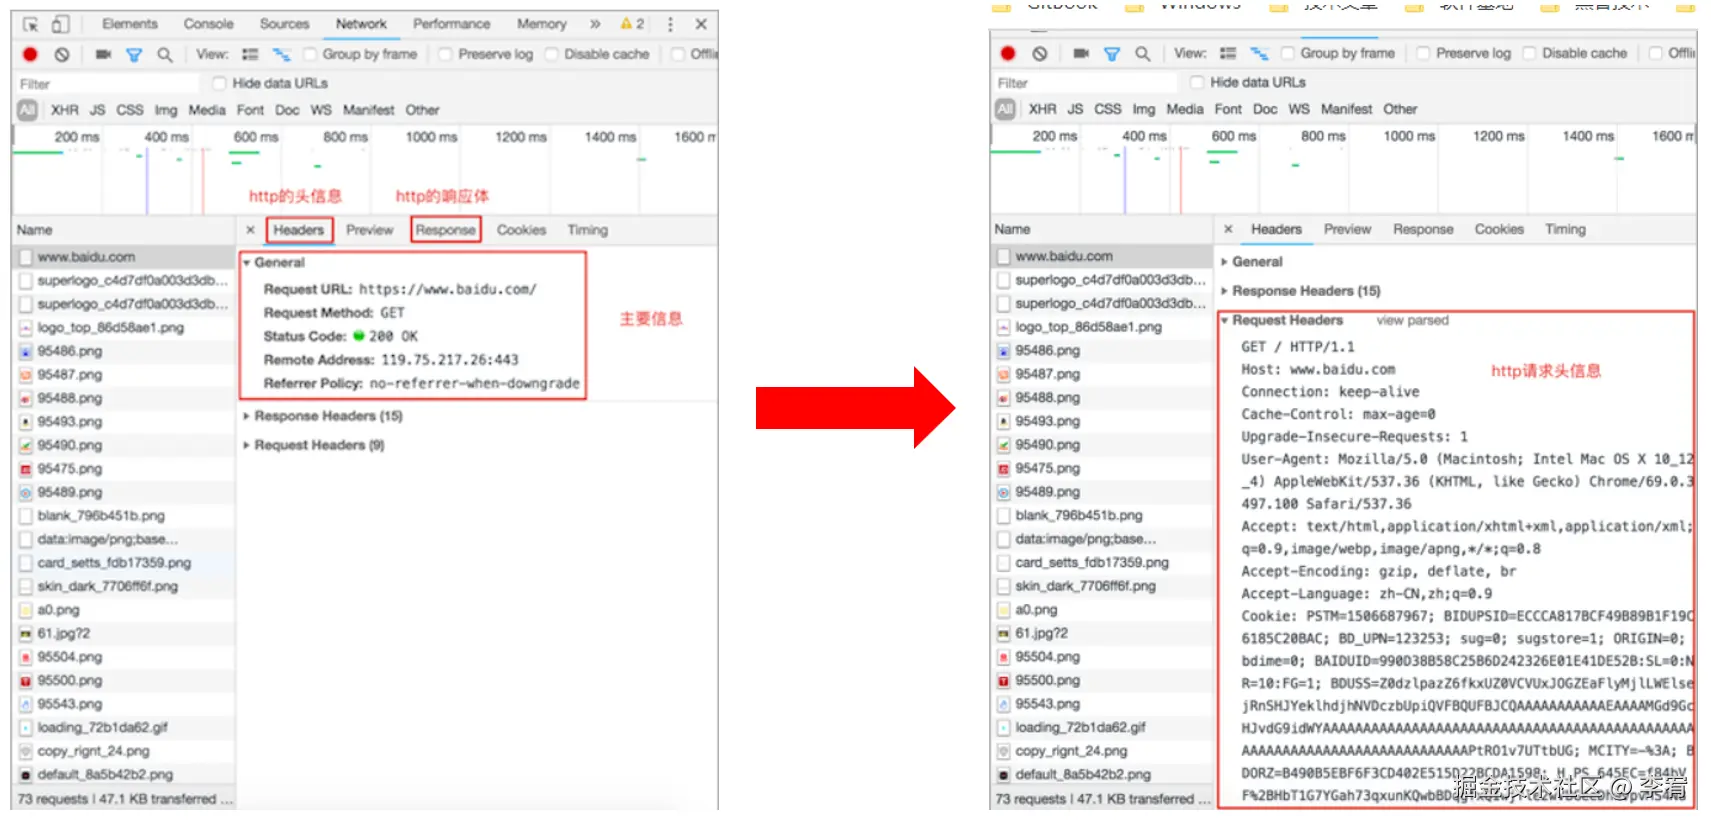Select www.baidu.com request in right panel
The image size is (1711, 823).
tap(1101, 256)
